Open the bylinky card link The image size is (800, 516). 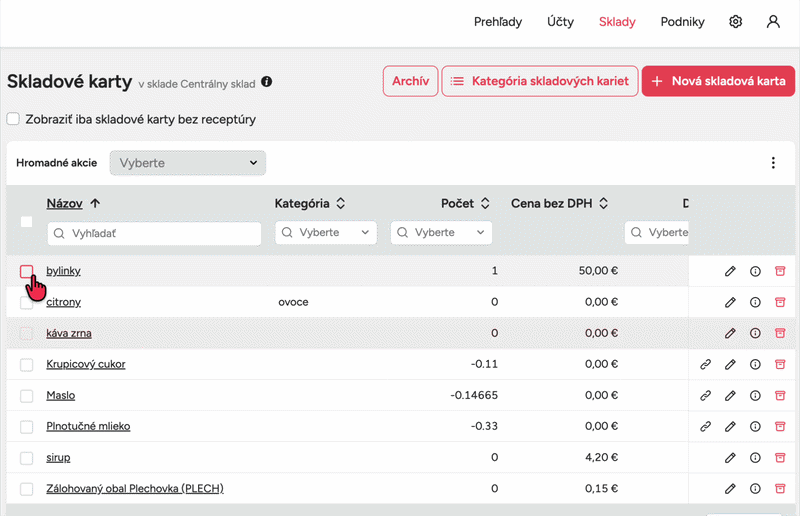point(63,271)
